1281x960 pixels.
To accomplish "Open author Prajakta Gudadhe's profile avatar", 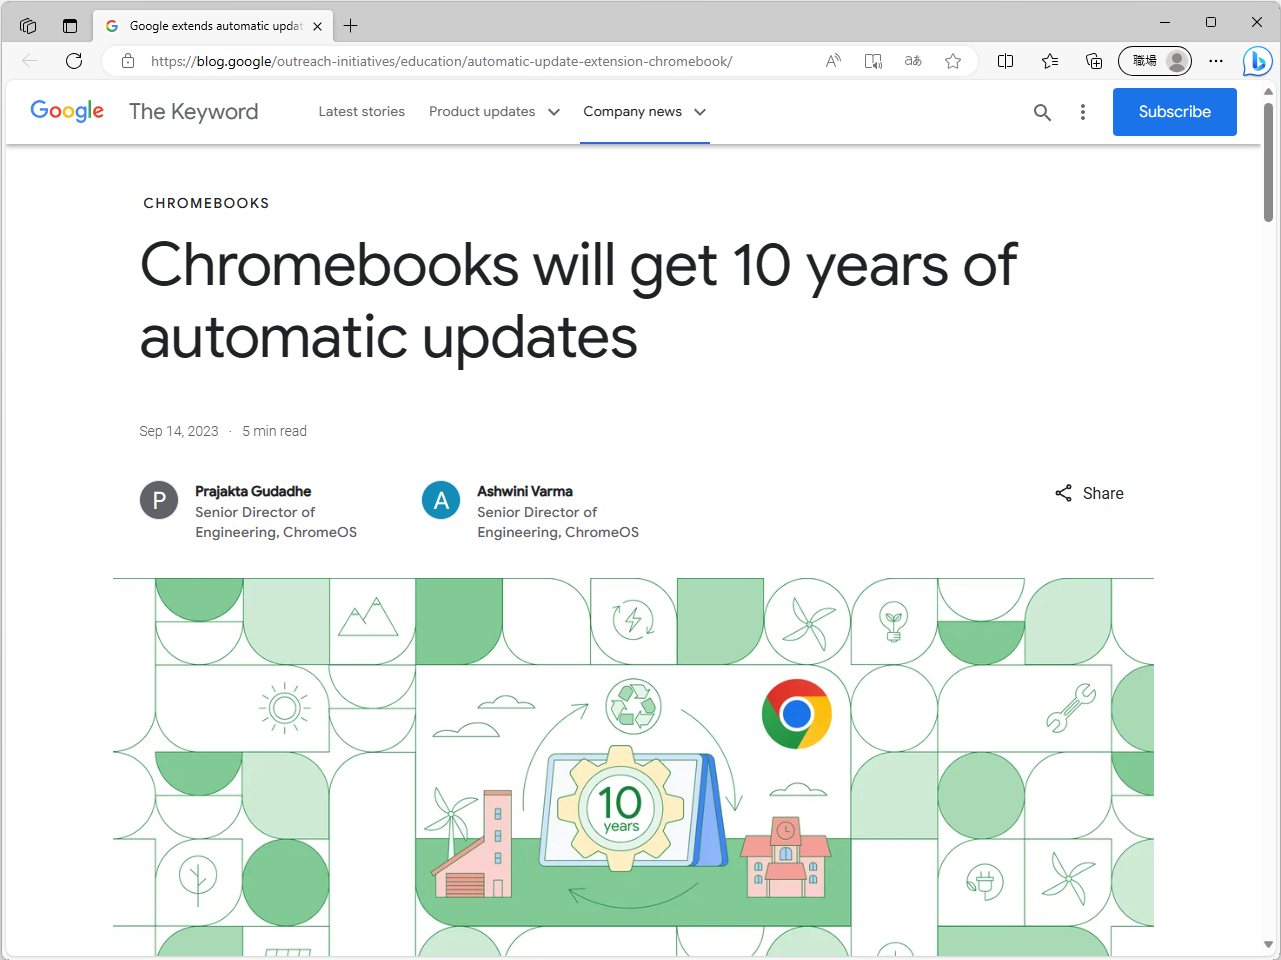I will [159, 500].
